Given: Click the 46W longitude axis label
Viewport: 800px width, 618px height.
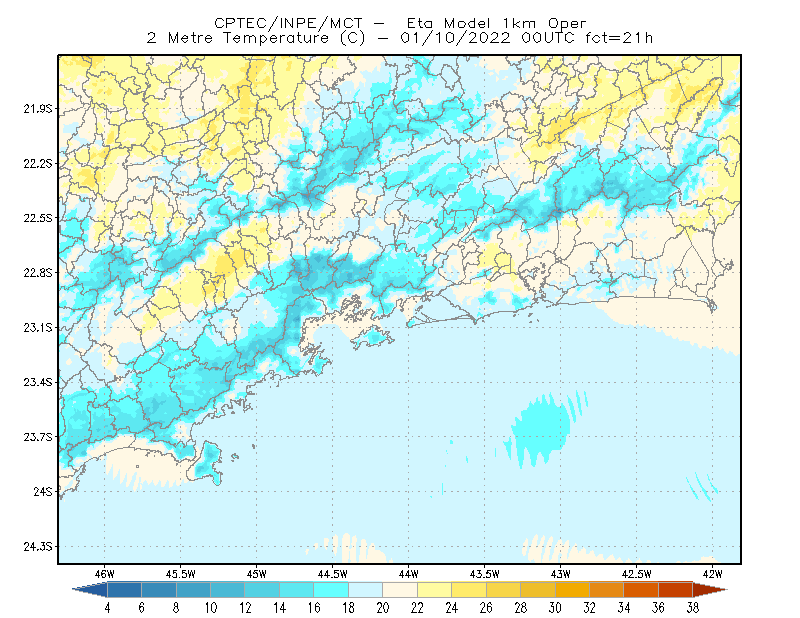Looking at the screenshot, I should [x=105, y=574].
